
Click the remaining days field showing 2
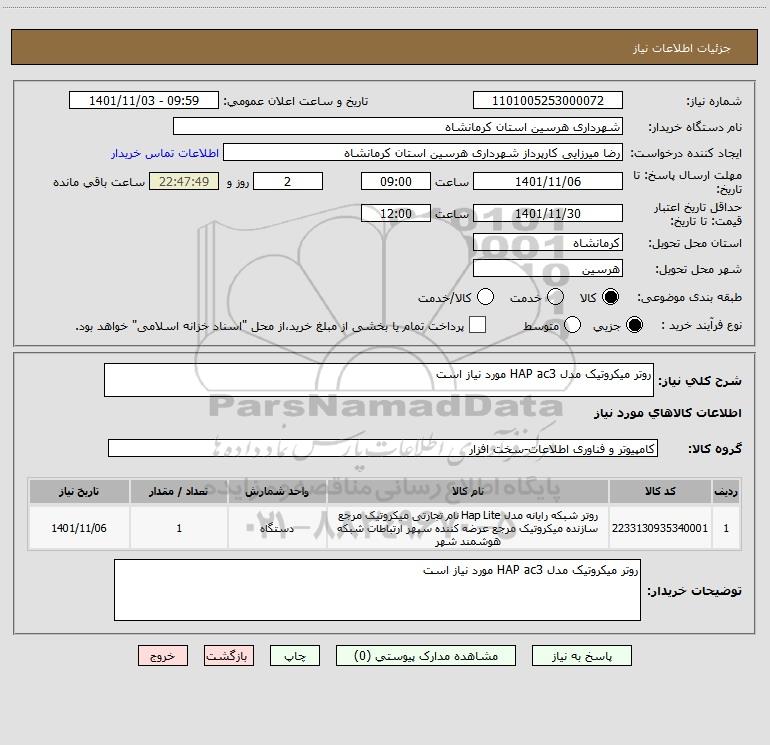pyautogui.click(x=288, y=181)
